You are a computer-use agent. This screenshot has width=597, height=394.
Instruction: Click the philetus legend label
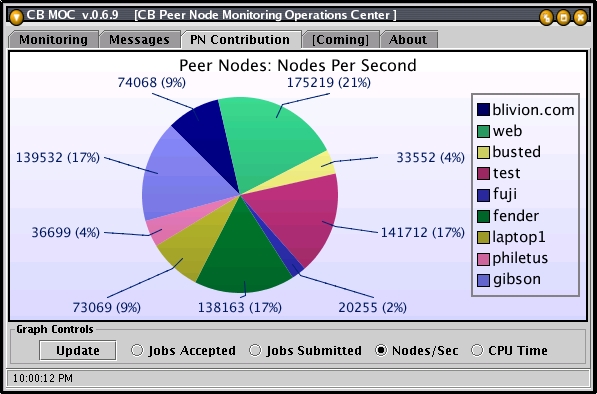click(x=520, y=258)
